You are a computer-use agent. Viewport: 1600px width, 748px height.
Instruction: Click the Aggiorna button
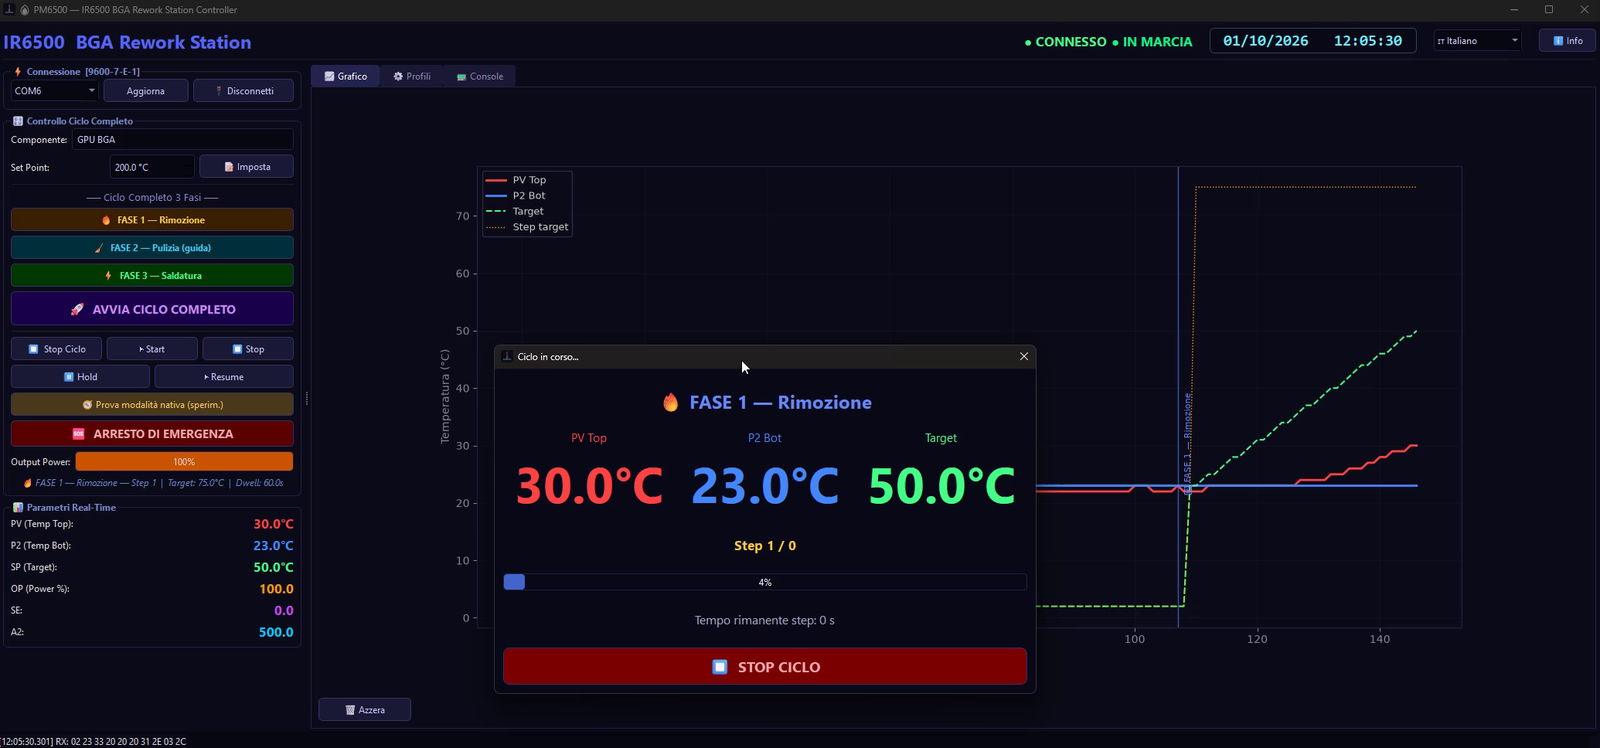(145, 91)
